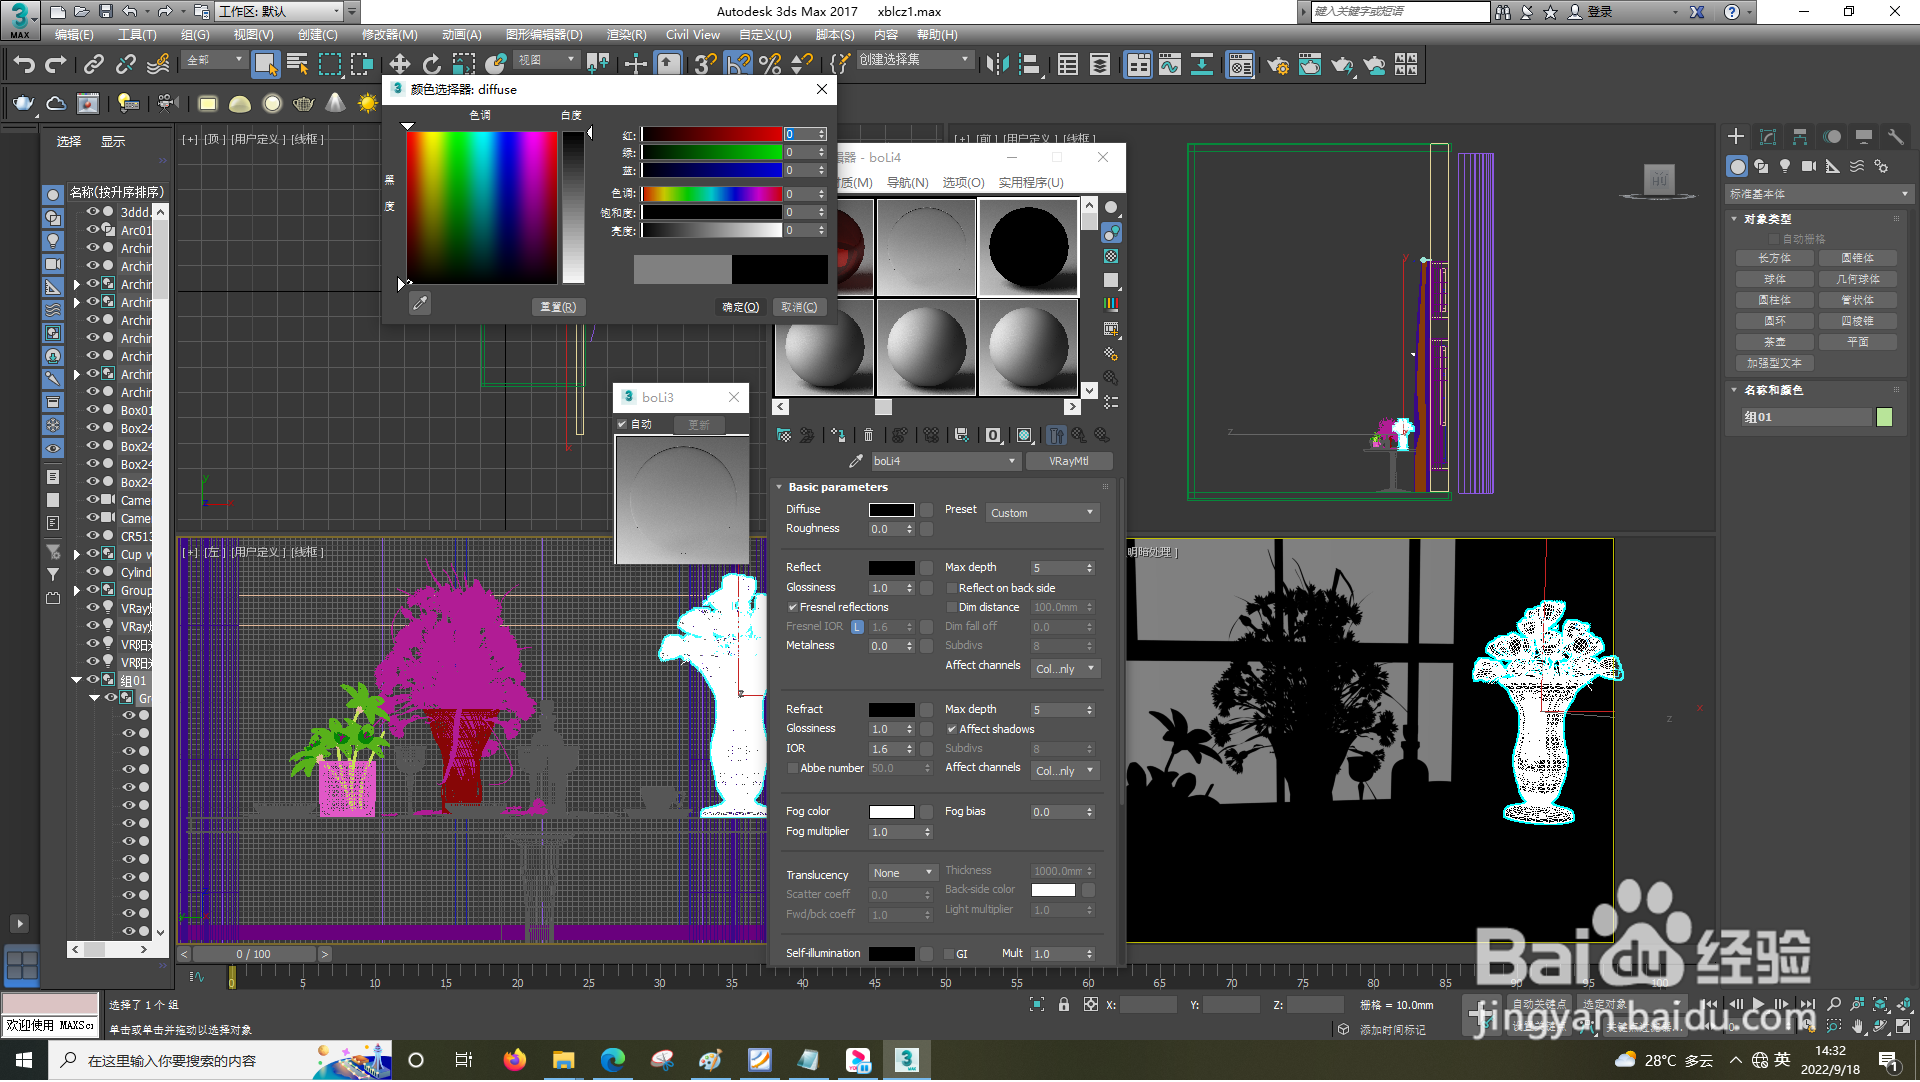Select the Select and Link tool
This screenshot has width=1920, height=1082.
click(x=94, y=65)
